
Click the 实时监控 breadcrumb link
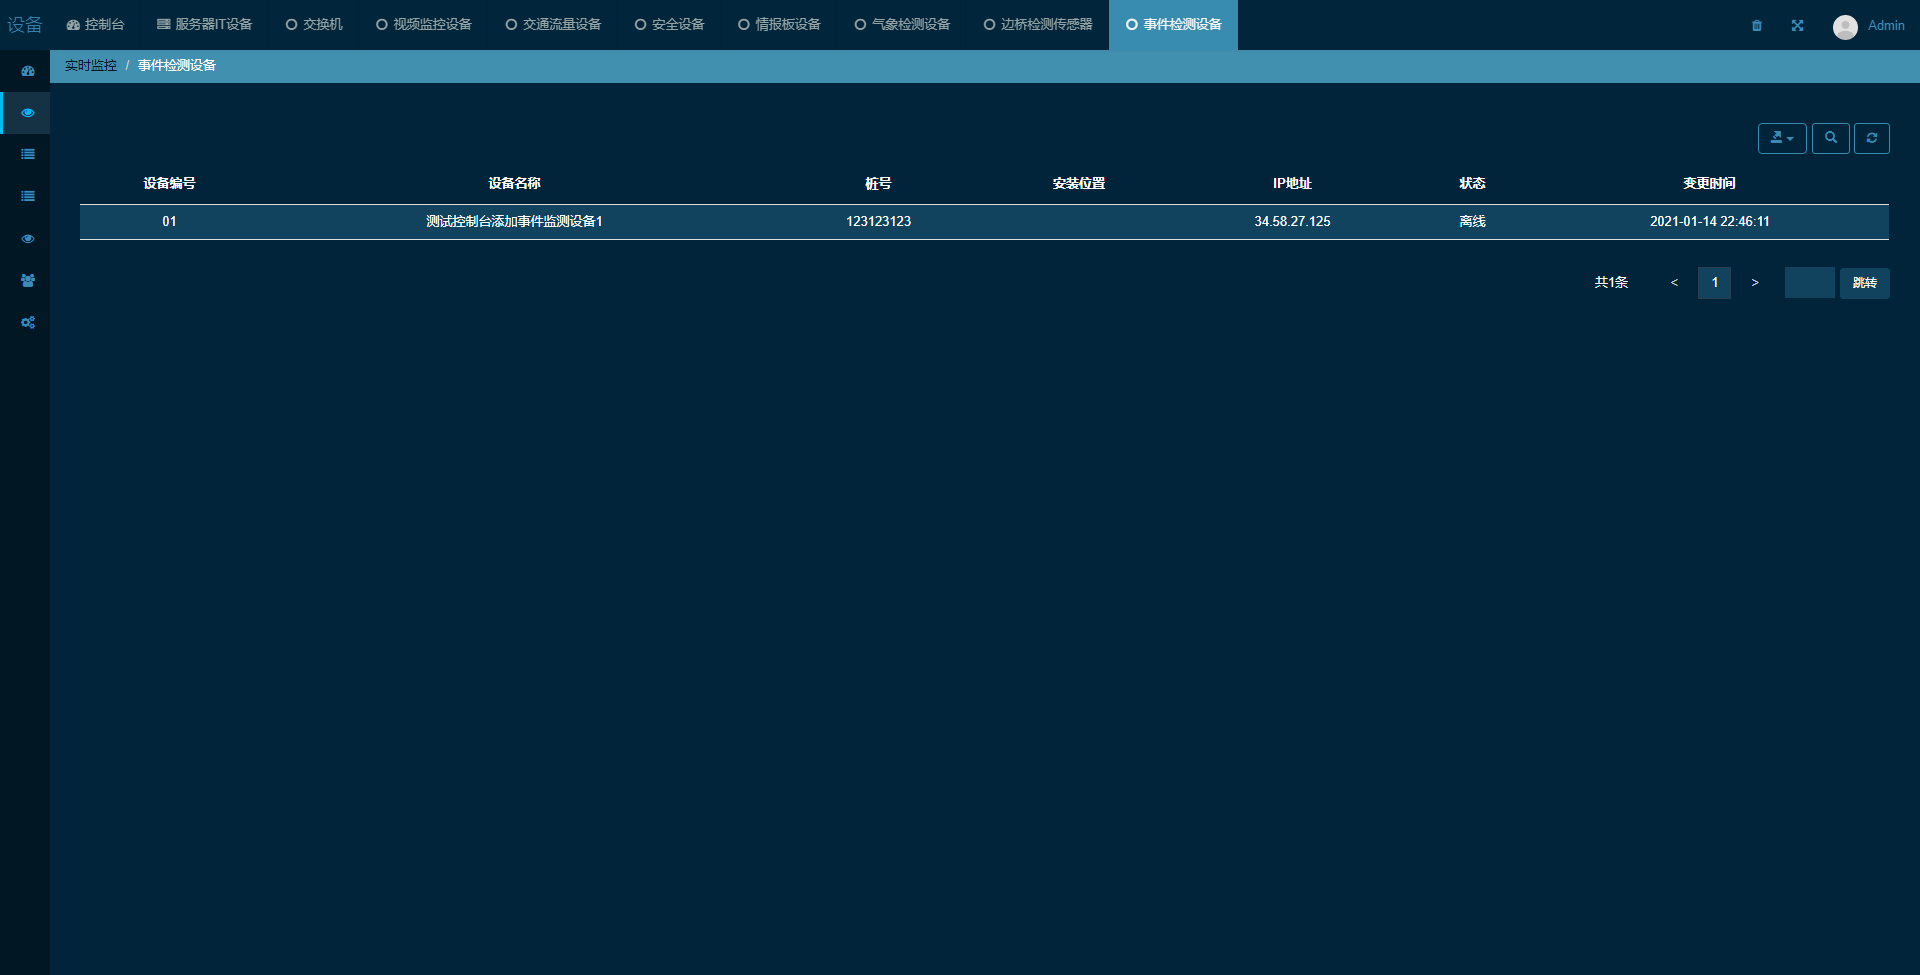(x=91, y=66)
